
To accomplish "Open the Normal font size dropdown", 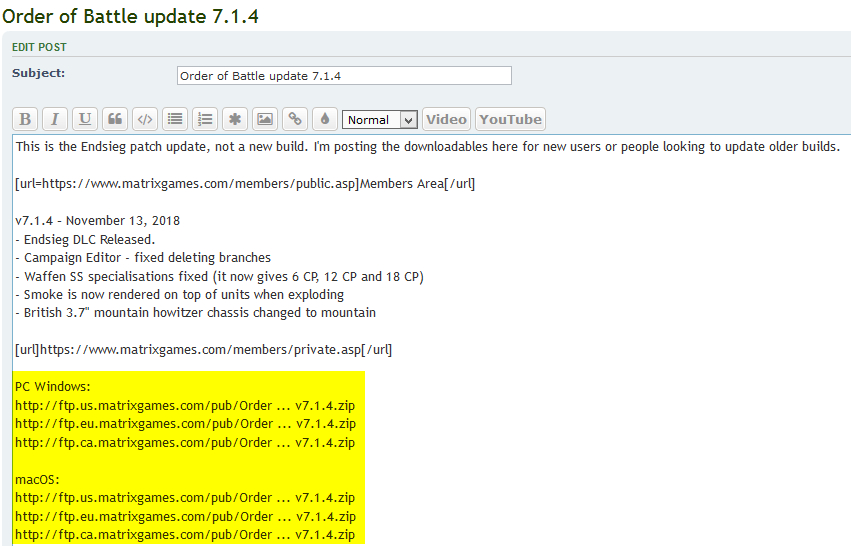I will (379, 120).
